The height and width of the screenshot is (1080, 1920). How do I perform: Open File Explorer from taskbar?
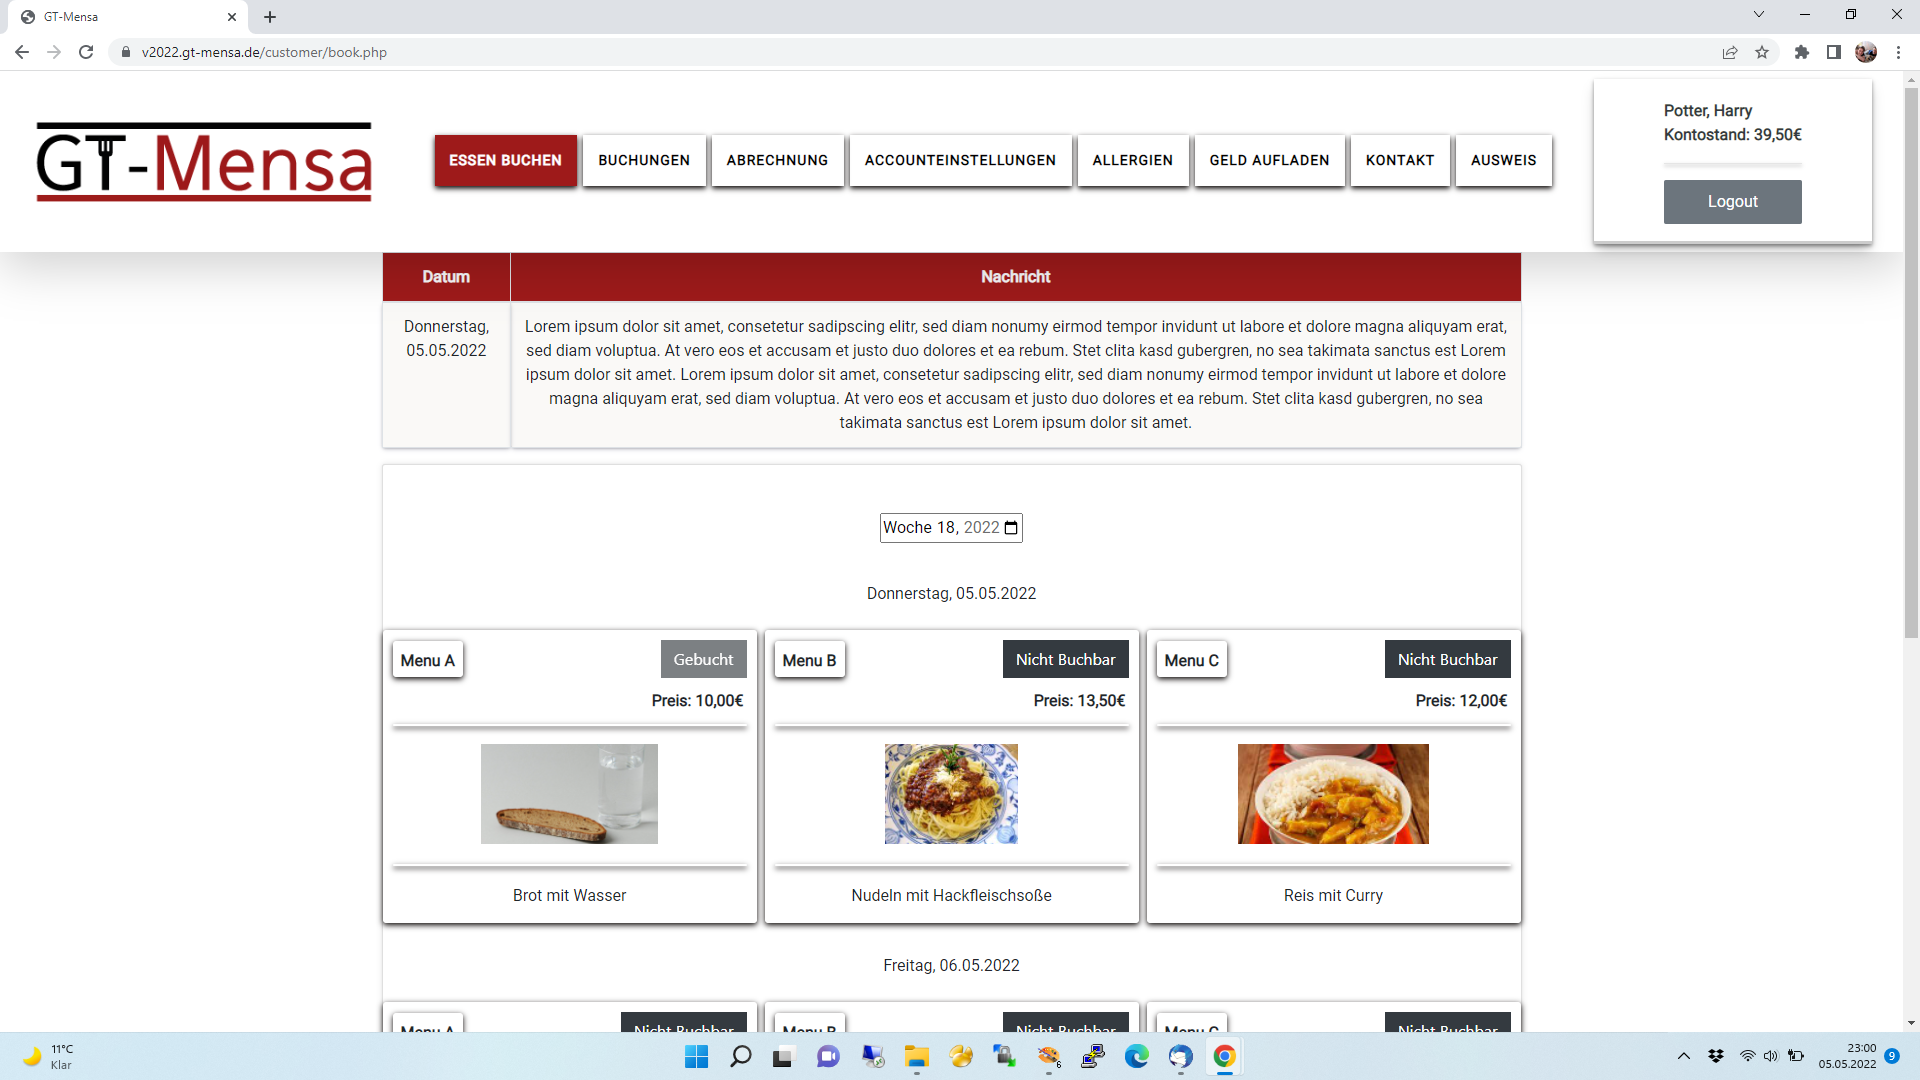(916, 1056)
